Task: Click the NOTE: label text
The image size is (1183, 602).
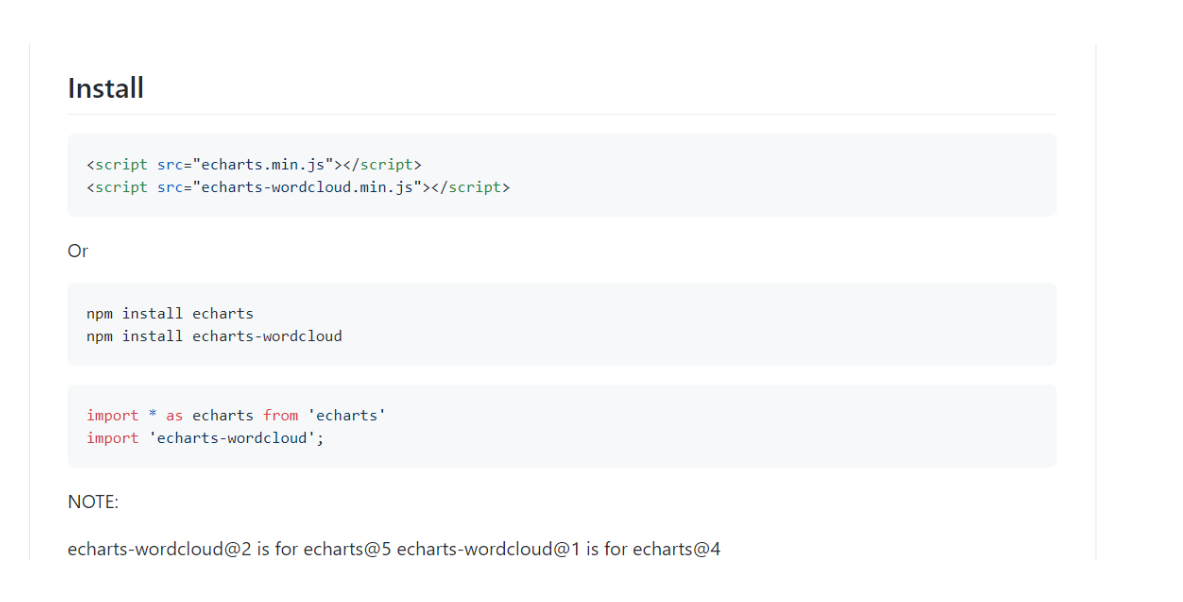Action: coord(93,502)
